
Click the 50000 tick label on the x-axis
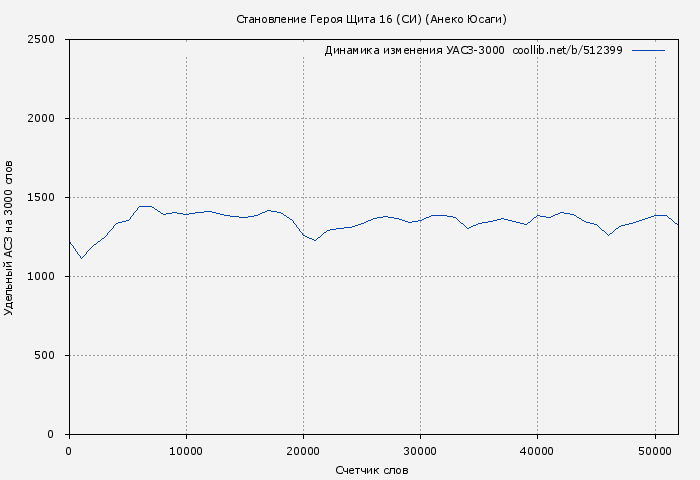point(654,451)
